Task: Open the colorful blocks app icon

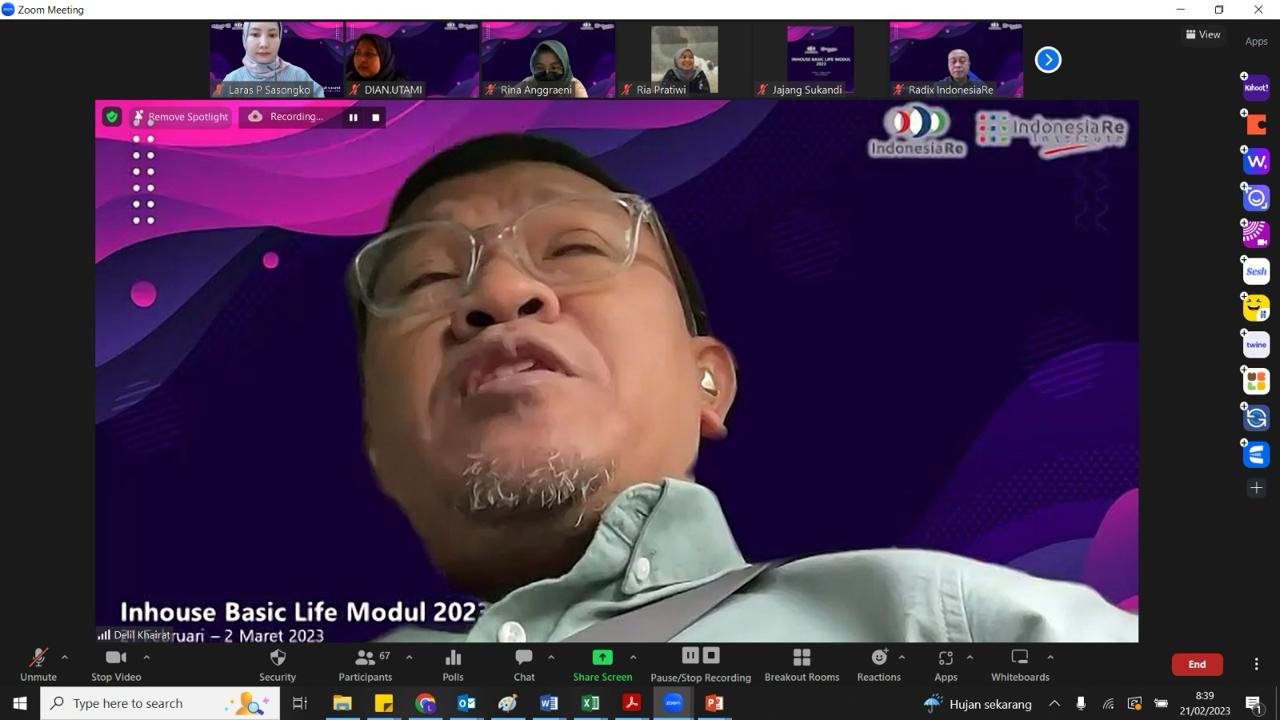Action: [1256, 381]
